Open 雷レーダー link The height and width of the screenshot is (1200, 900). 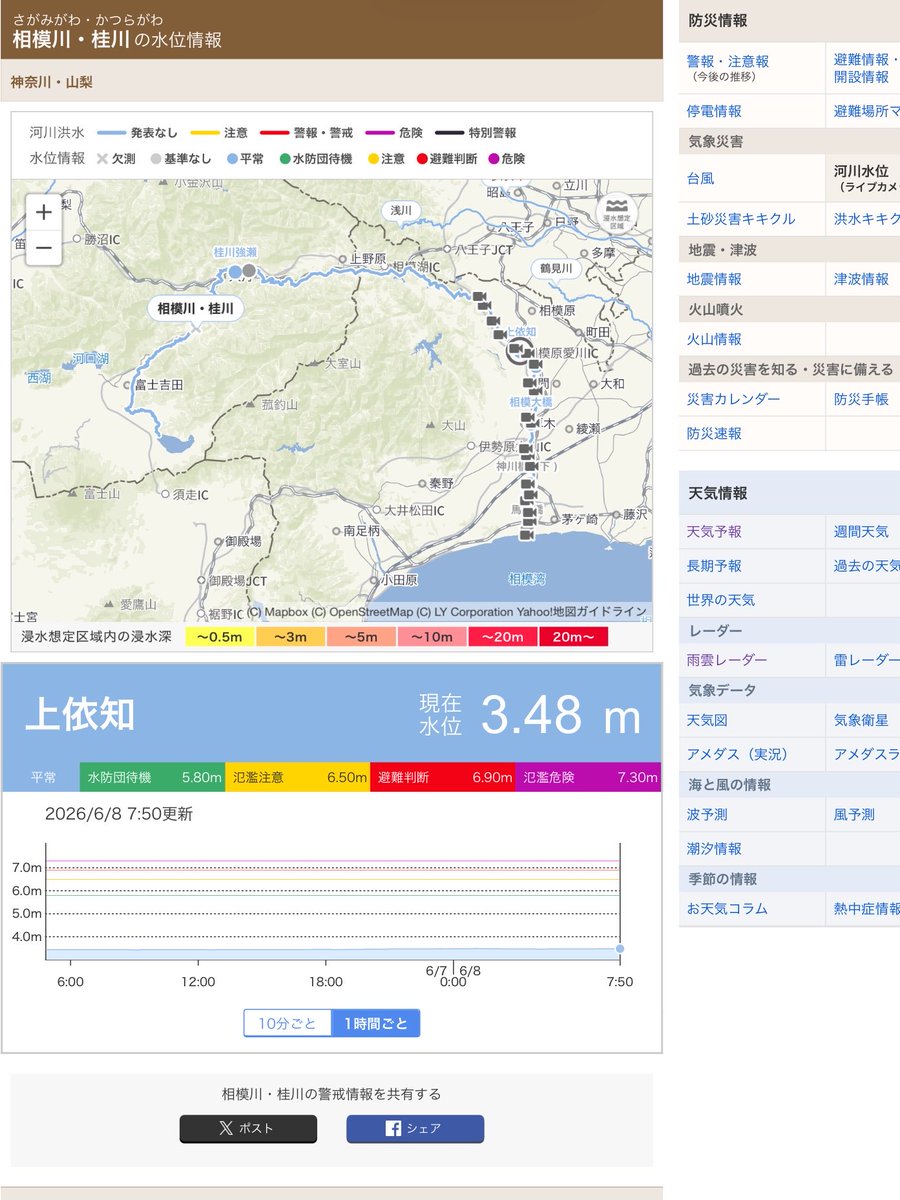(x=866, y=659)
